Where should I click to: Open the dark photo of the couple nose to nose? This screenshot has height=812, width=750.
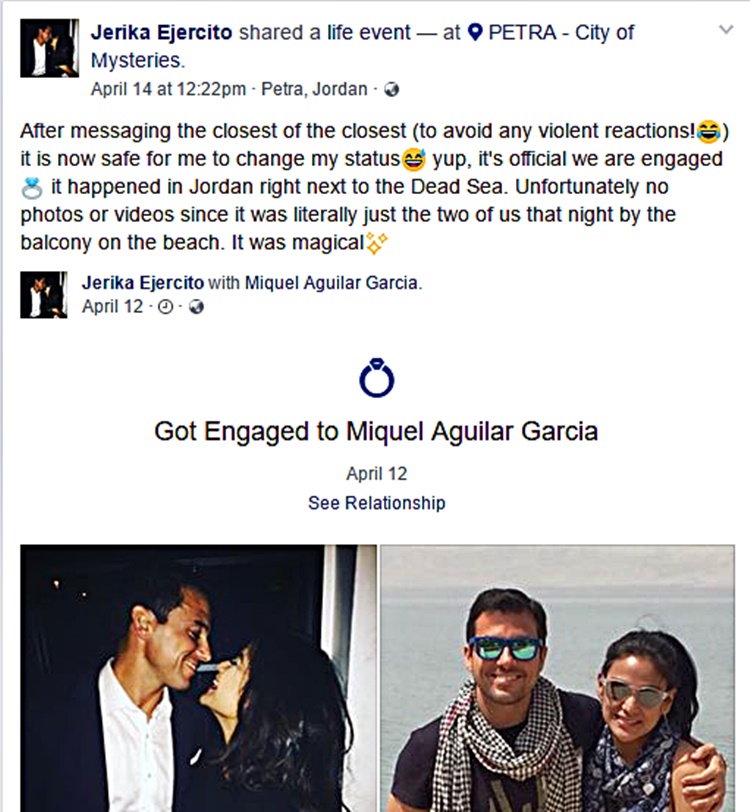pyautogui.click(x=198, y=678)
